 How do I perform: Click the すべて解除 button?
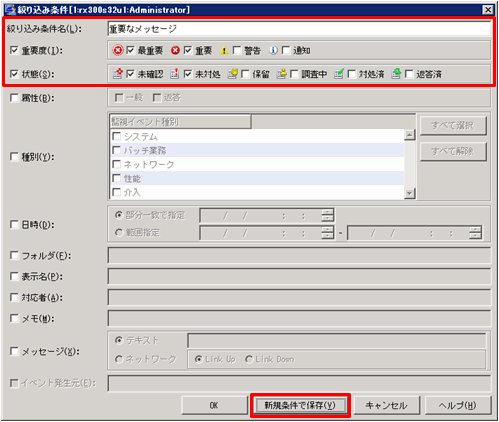453,152
